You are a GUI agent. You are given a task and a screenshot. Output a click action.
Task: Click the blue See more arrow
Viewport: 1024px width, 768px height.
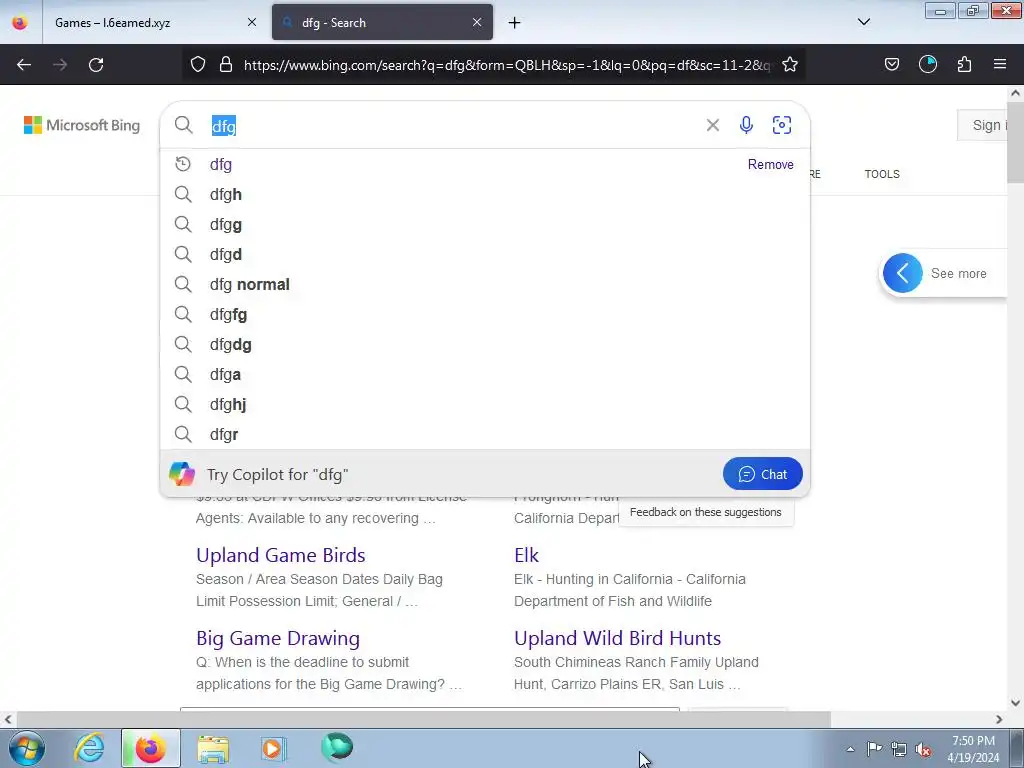coord(903,273)
